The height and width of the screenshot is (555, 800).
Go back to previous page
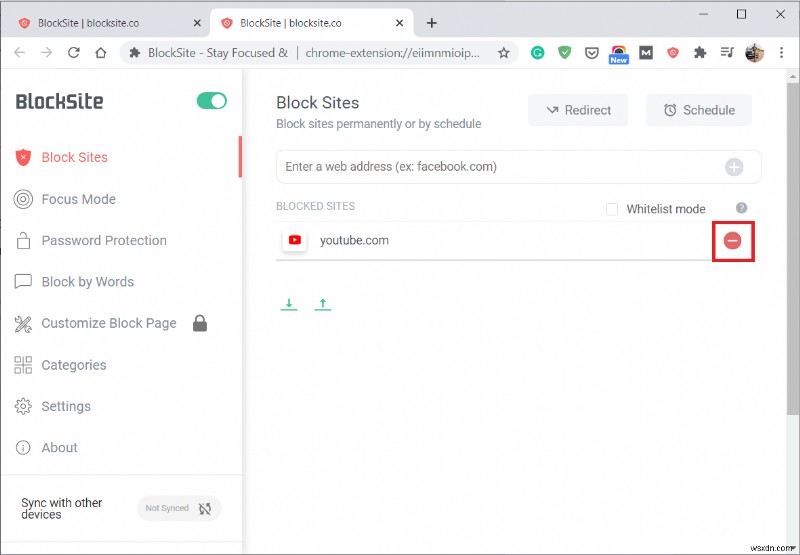(19, 53)
